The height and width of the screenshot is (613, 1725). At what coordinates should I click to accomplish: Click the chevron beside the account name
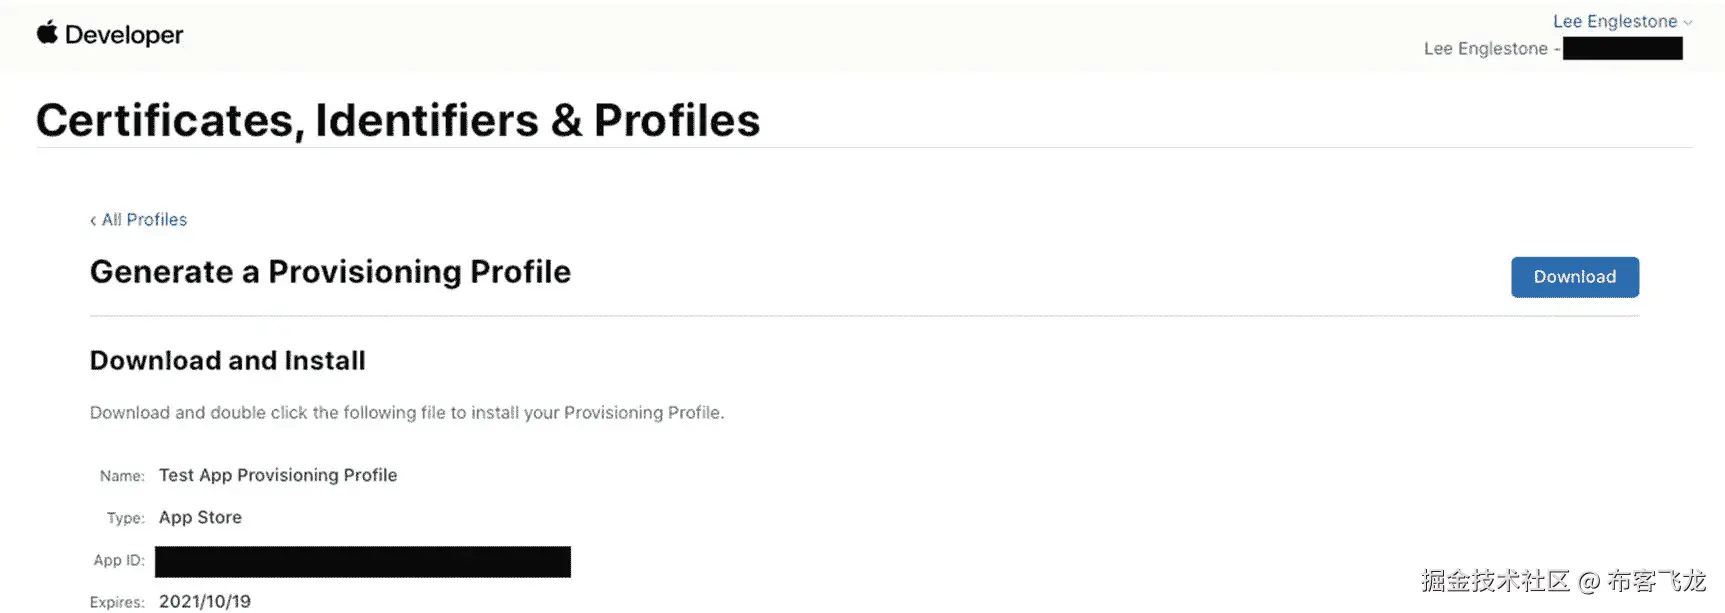click(1688, 22)
